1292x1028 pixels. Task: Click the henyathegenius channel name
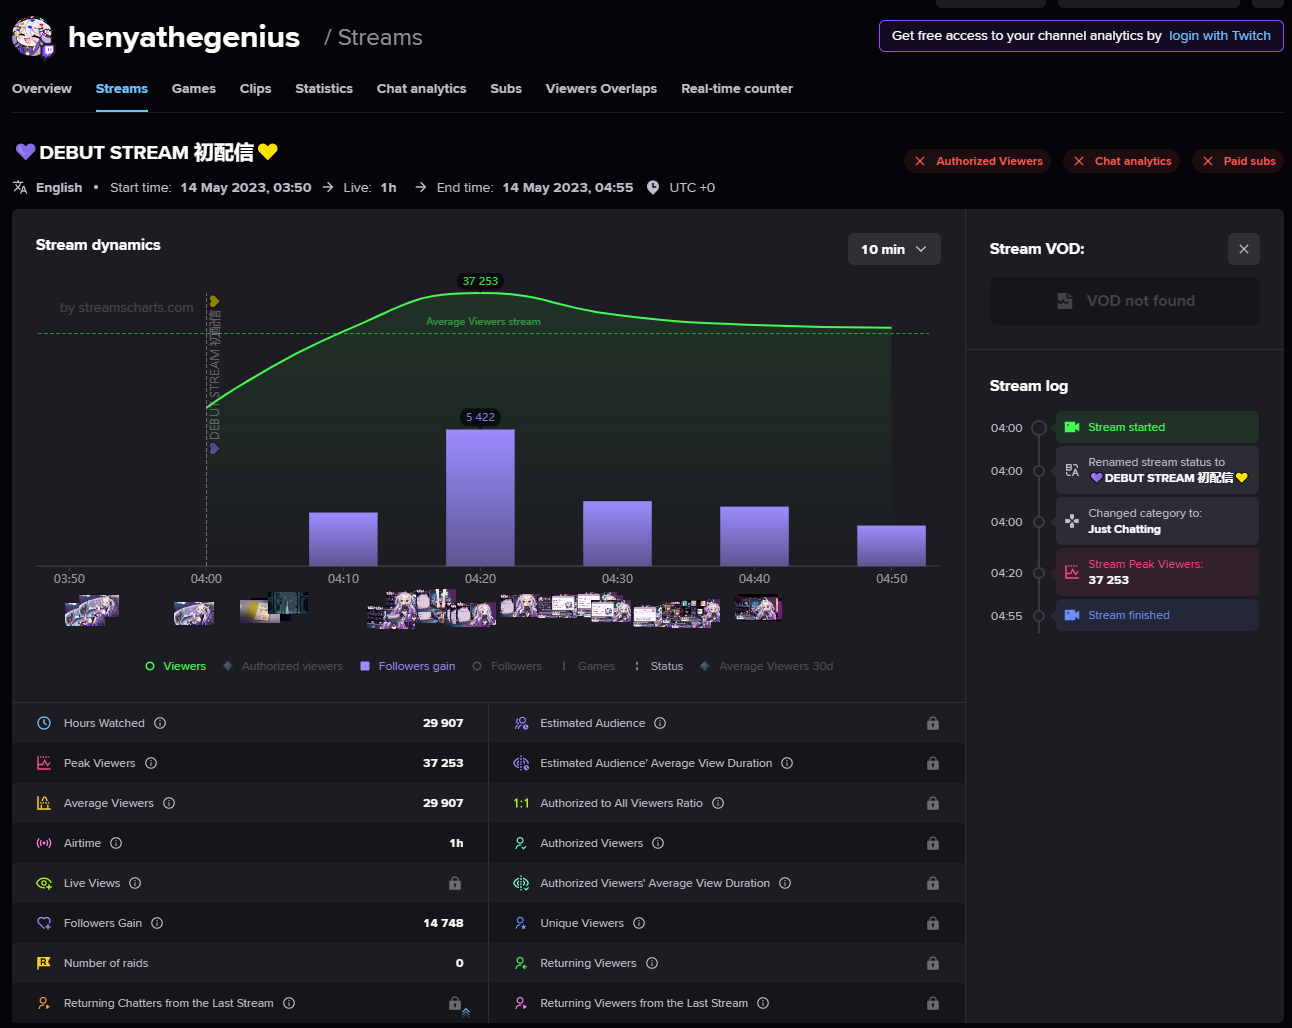tap(184, 37)
